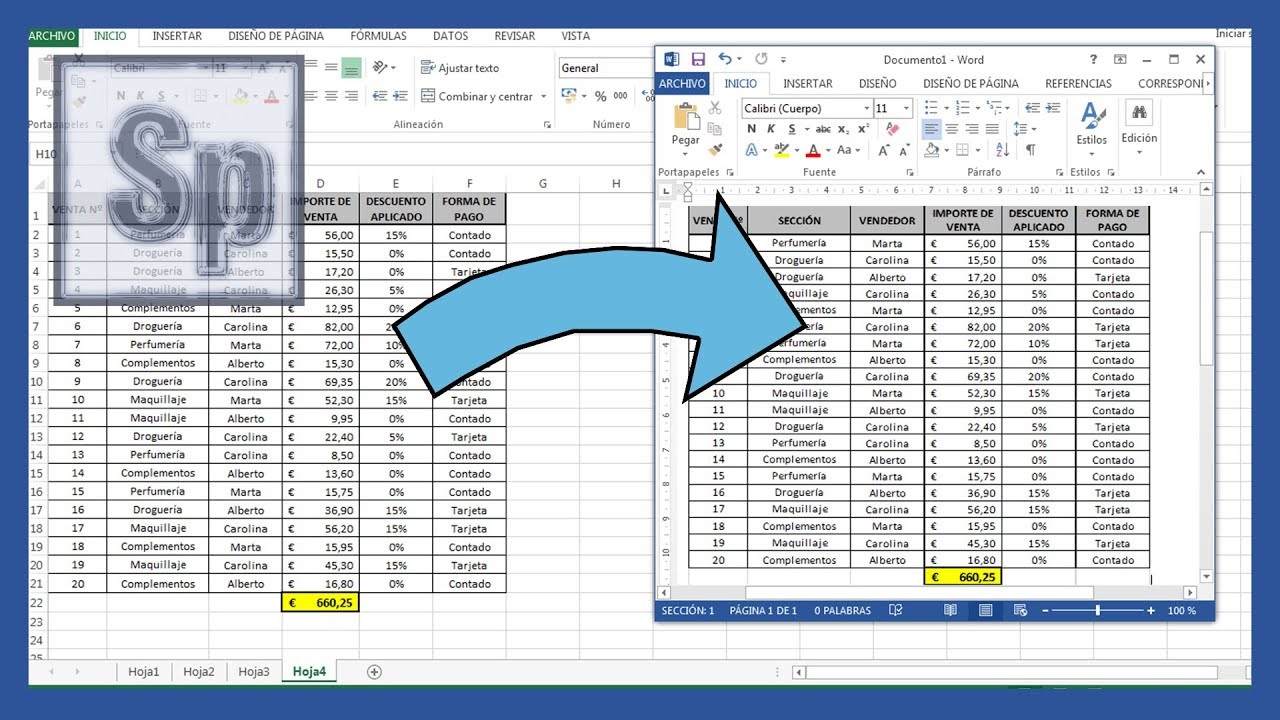Viewport: 1280px width, 720px height.
Task: Toggle Underline S in Word's font group
Action: [x=792, y=129]
